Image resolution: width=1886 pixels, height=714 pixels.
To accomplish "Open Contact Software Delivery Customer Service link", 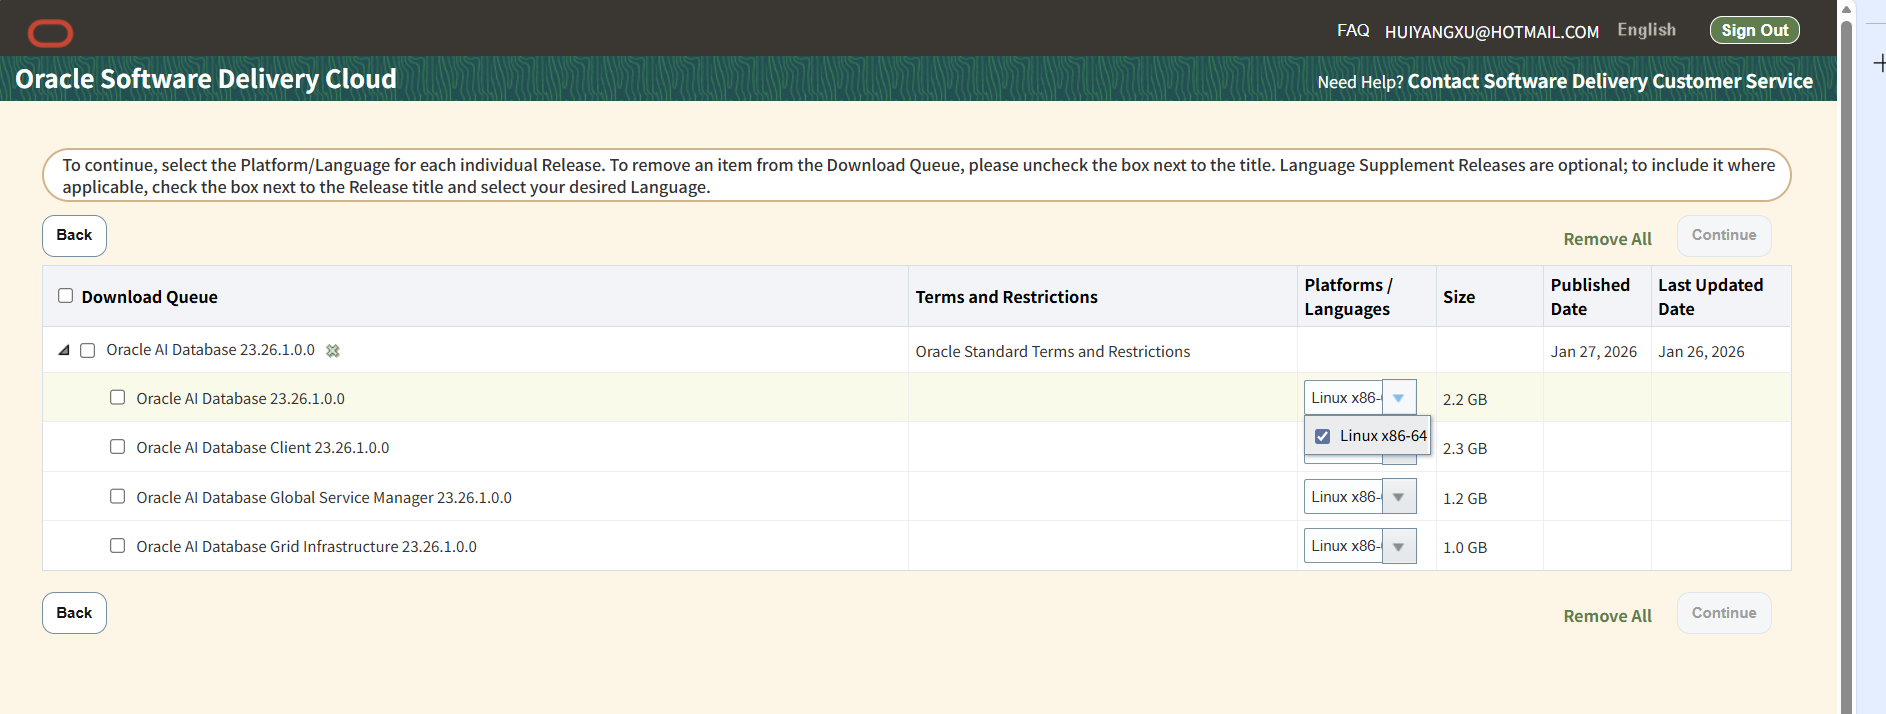I will point(1610,81).
